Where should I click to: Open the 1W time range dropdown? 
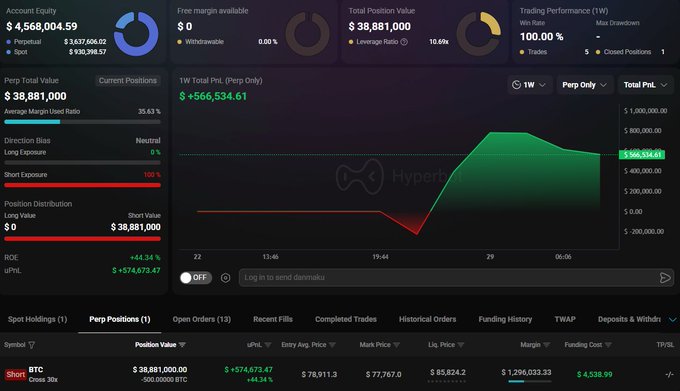tap(530, 85)
